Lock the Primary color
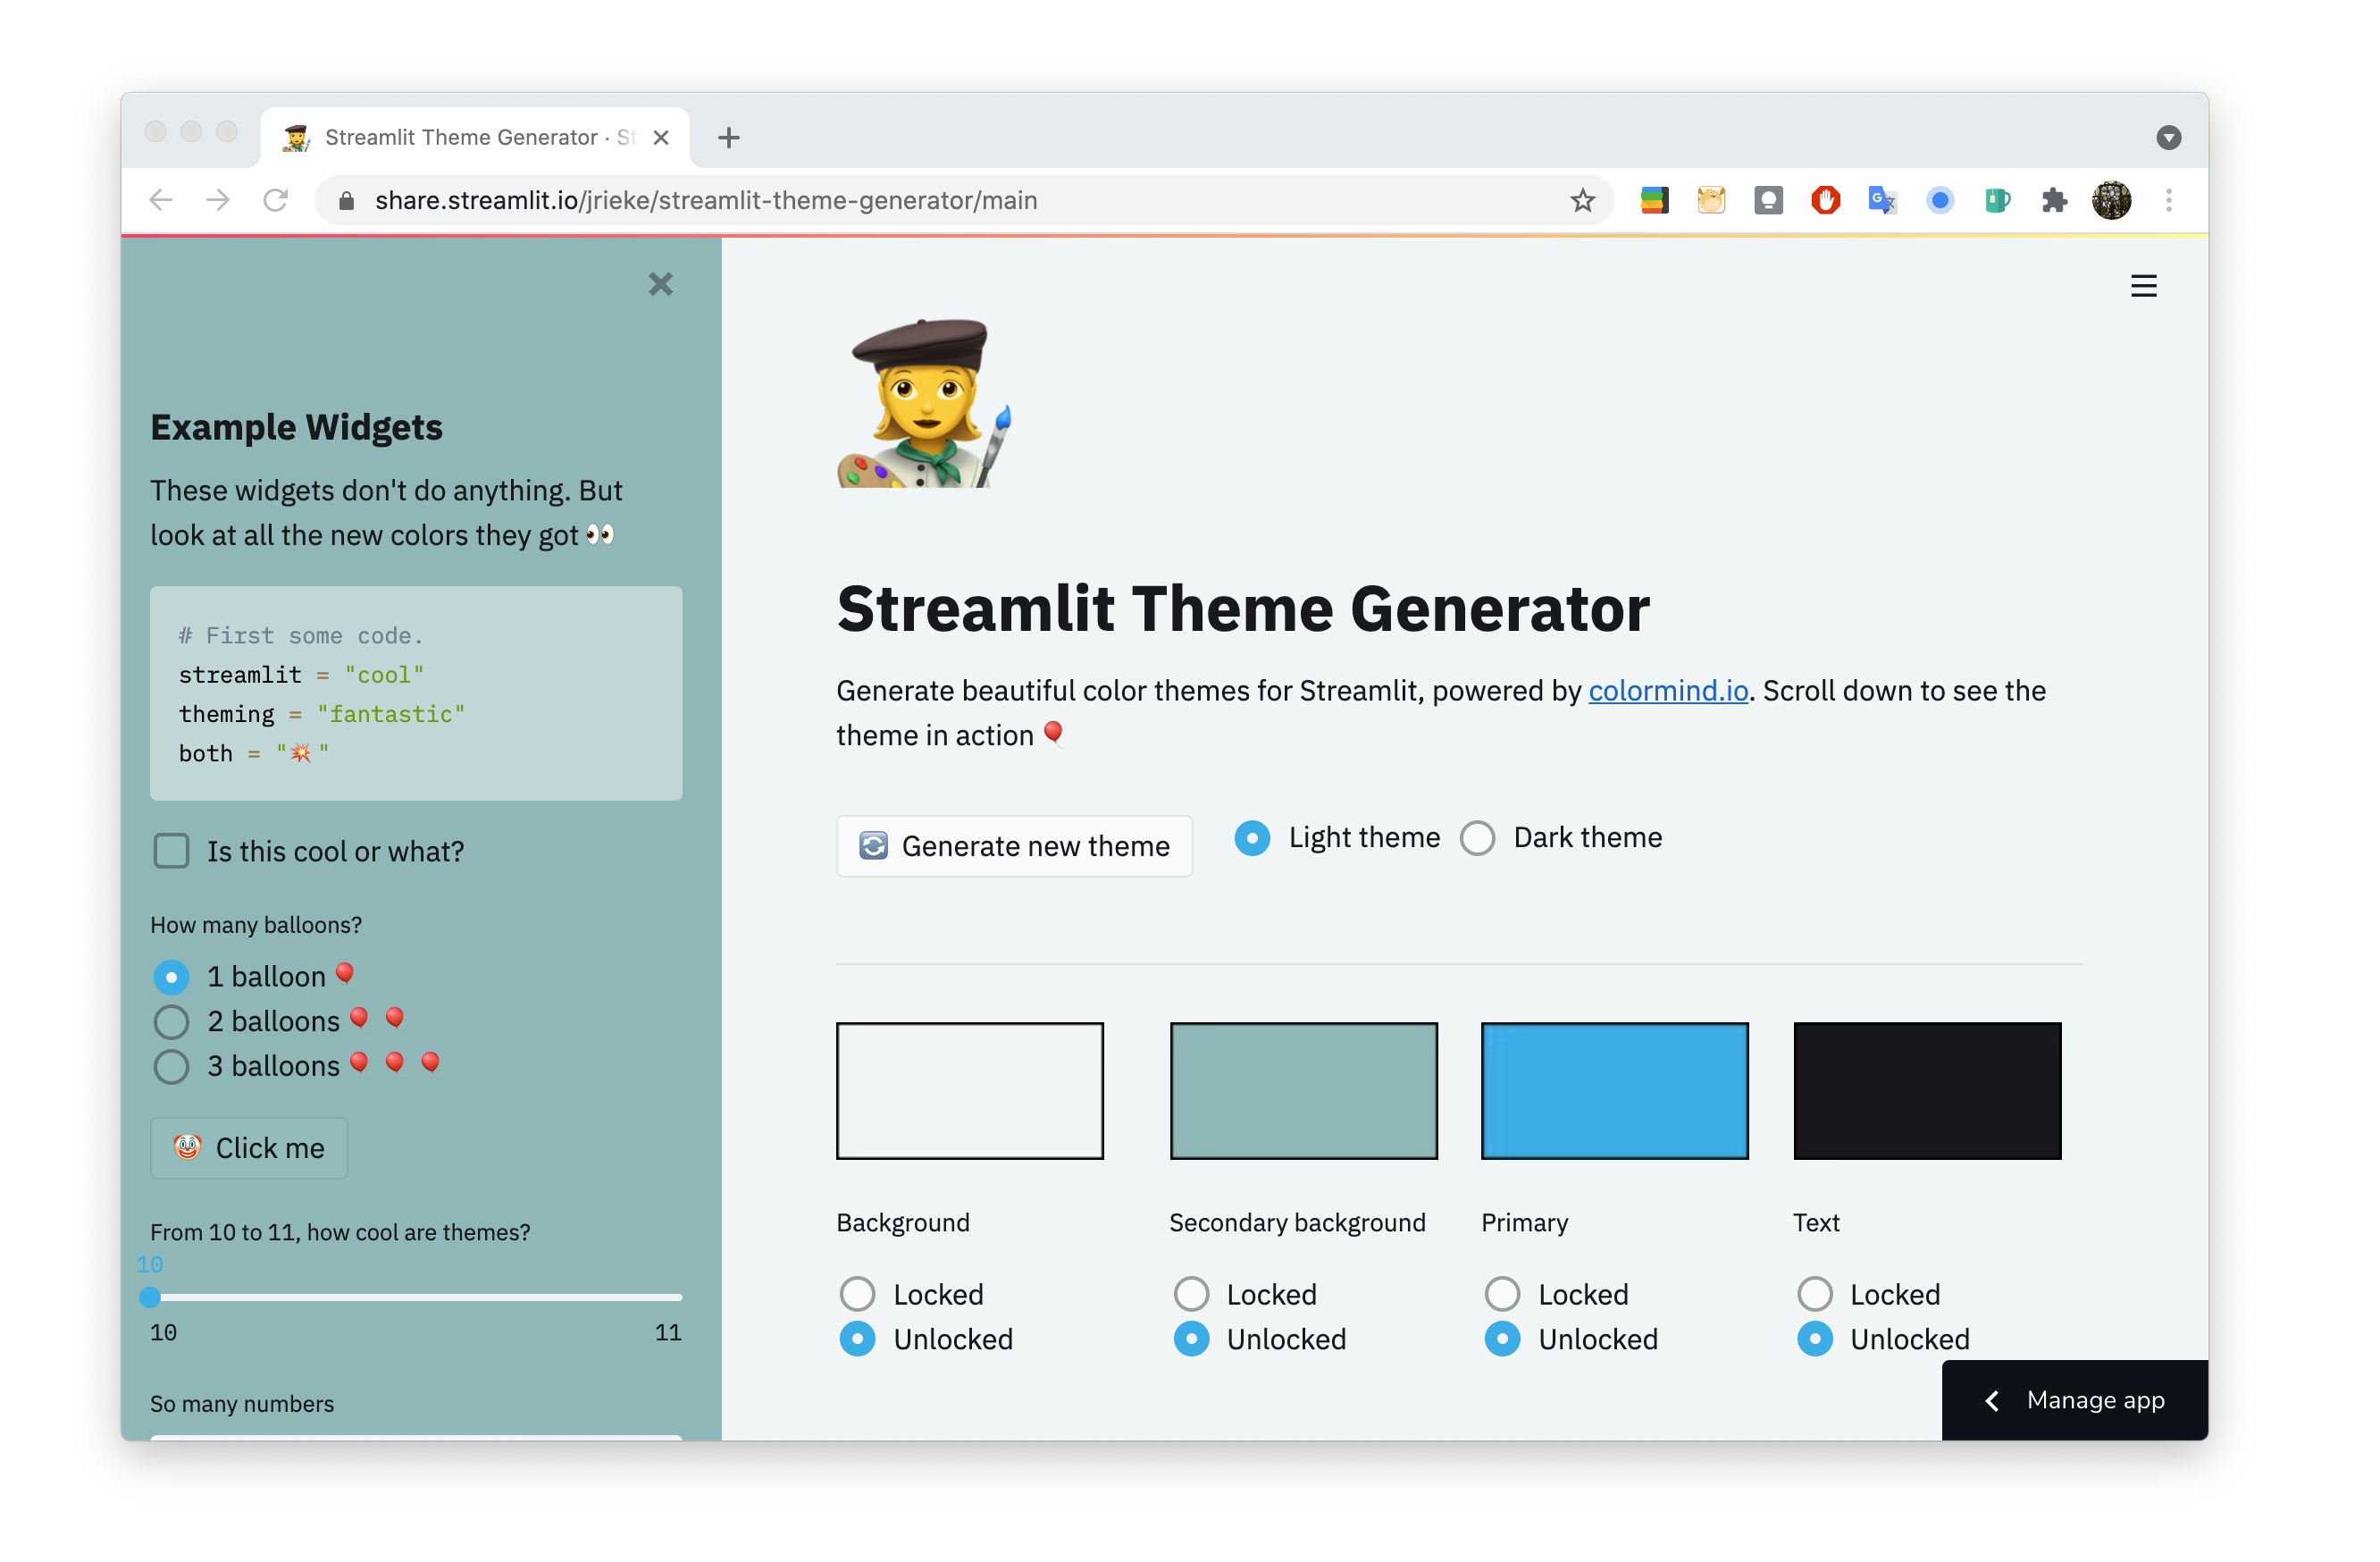 coord(1502,1294)
